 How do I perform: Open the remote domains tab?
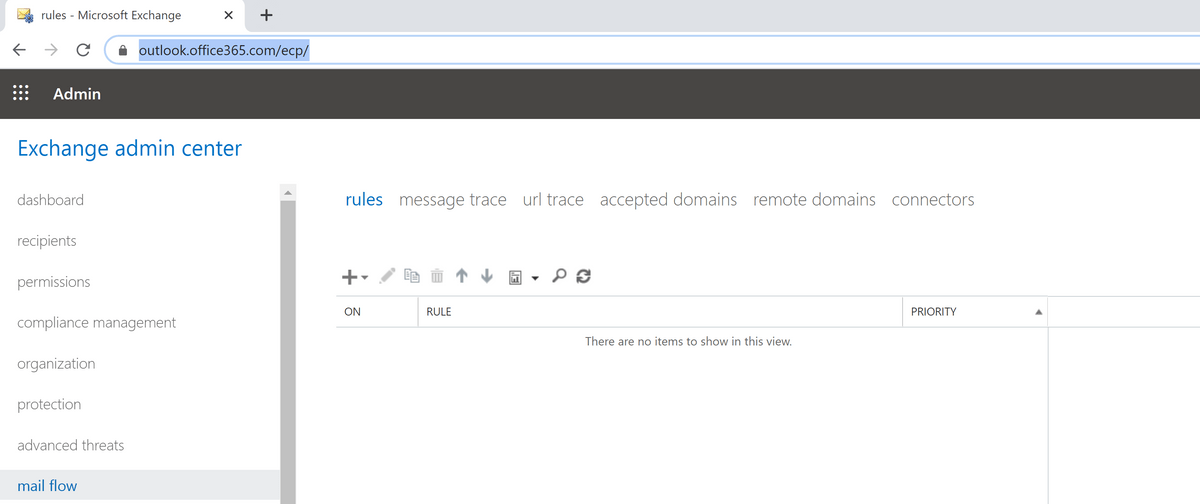click(814, 200)
